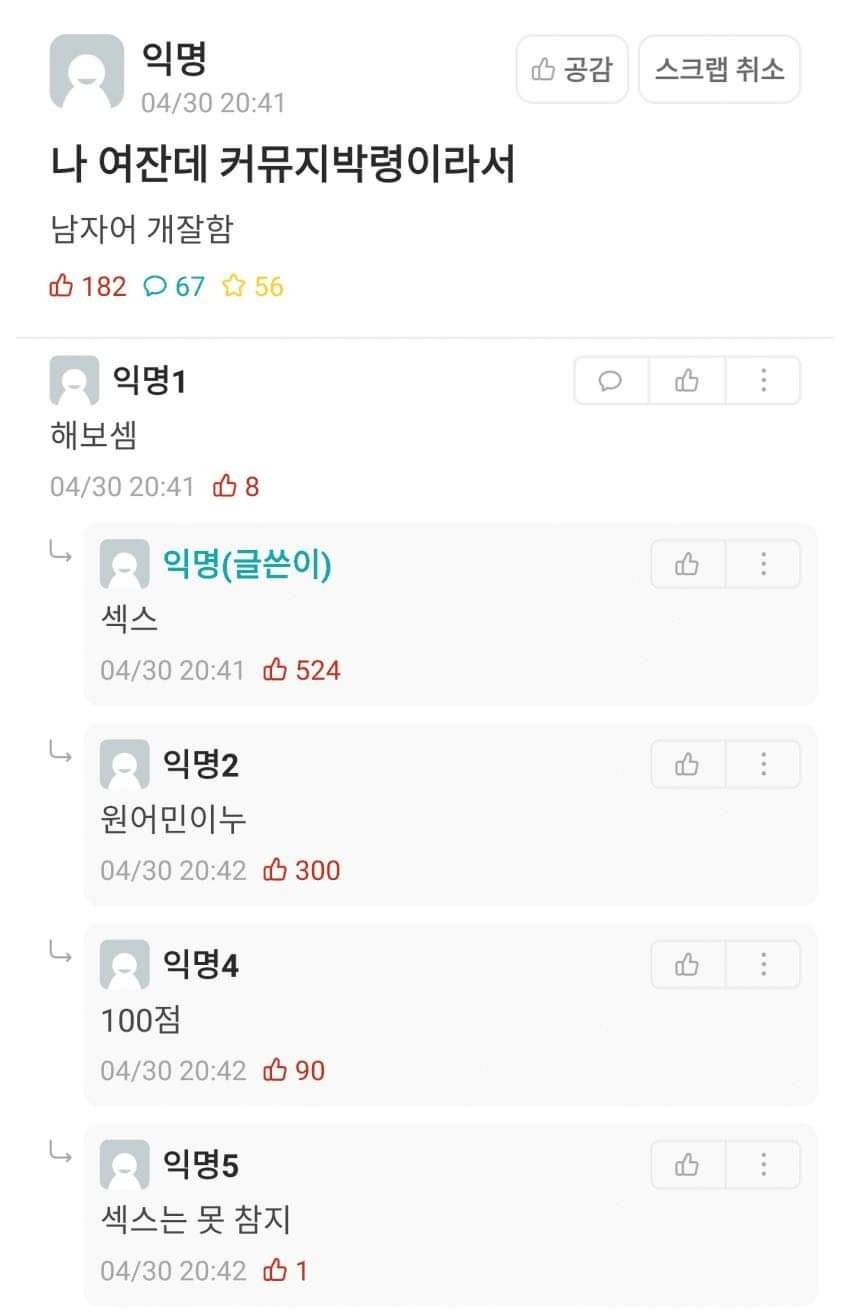Click the 스크랩 취소 button
This screenshot has height=1314, width=850.
[x=719, y=69]
